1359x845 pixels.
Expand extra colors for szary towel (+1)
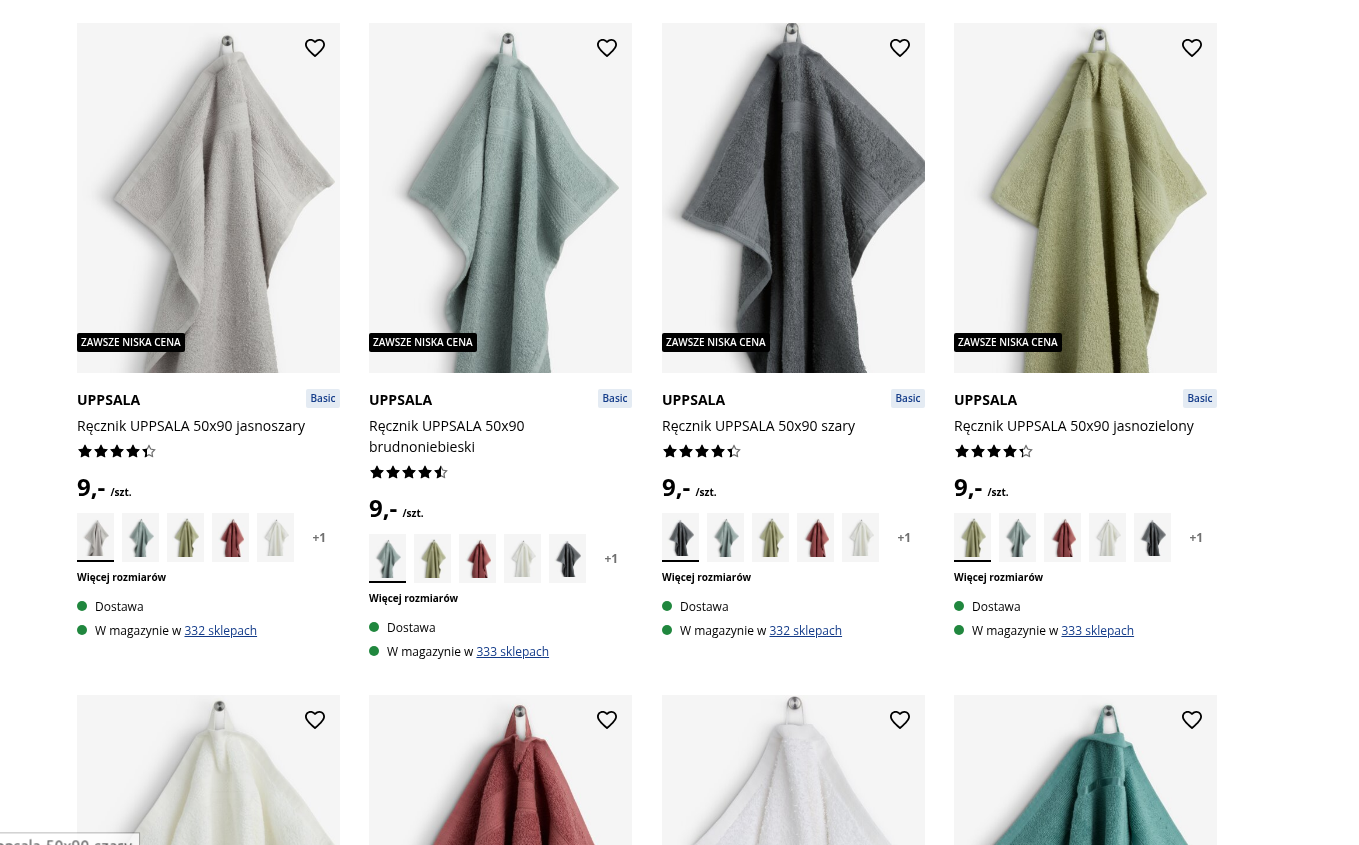point(904,538)
